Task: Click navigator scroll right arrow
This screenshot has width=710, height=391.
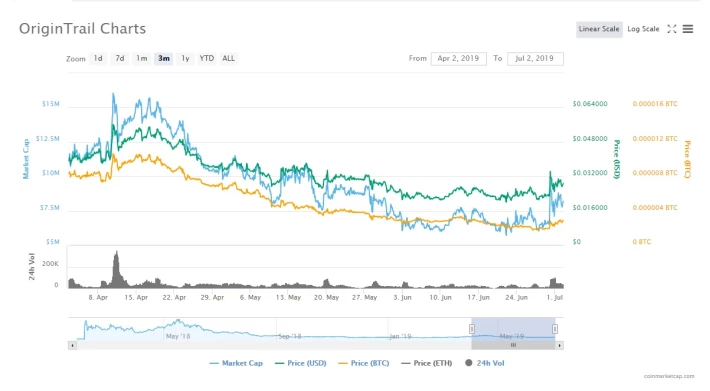Action: pyautogui.click(x=560, y=345)
